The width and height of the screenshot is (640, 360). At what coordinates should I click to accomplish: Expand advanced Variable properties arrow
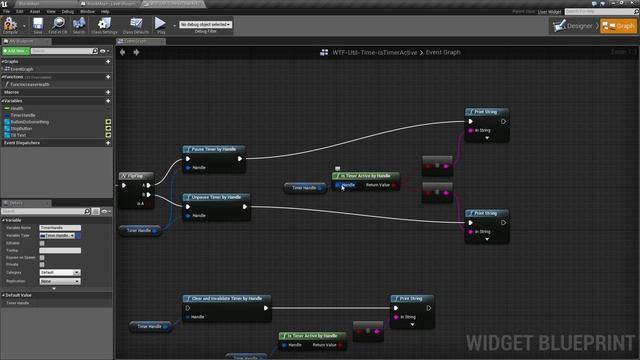click(54, 289)
